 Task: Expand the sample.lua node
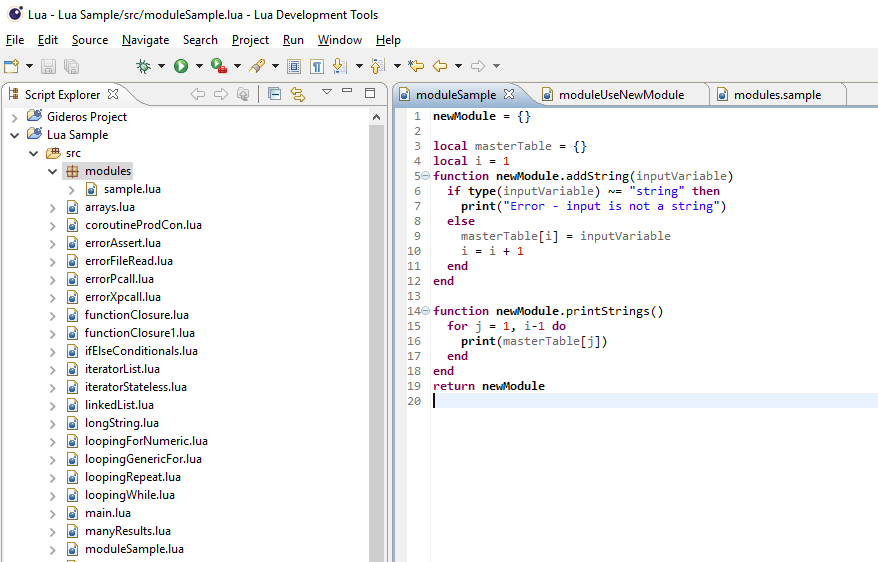tap(72, 190)
